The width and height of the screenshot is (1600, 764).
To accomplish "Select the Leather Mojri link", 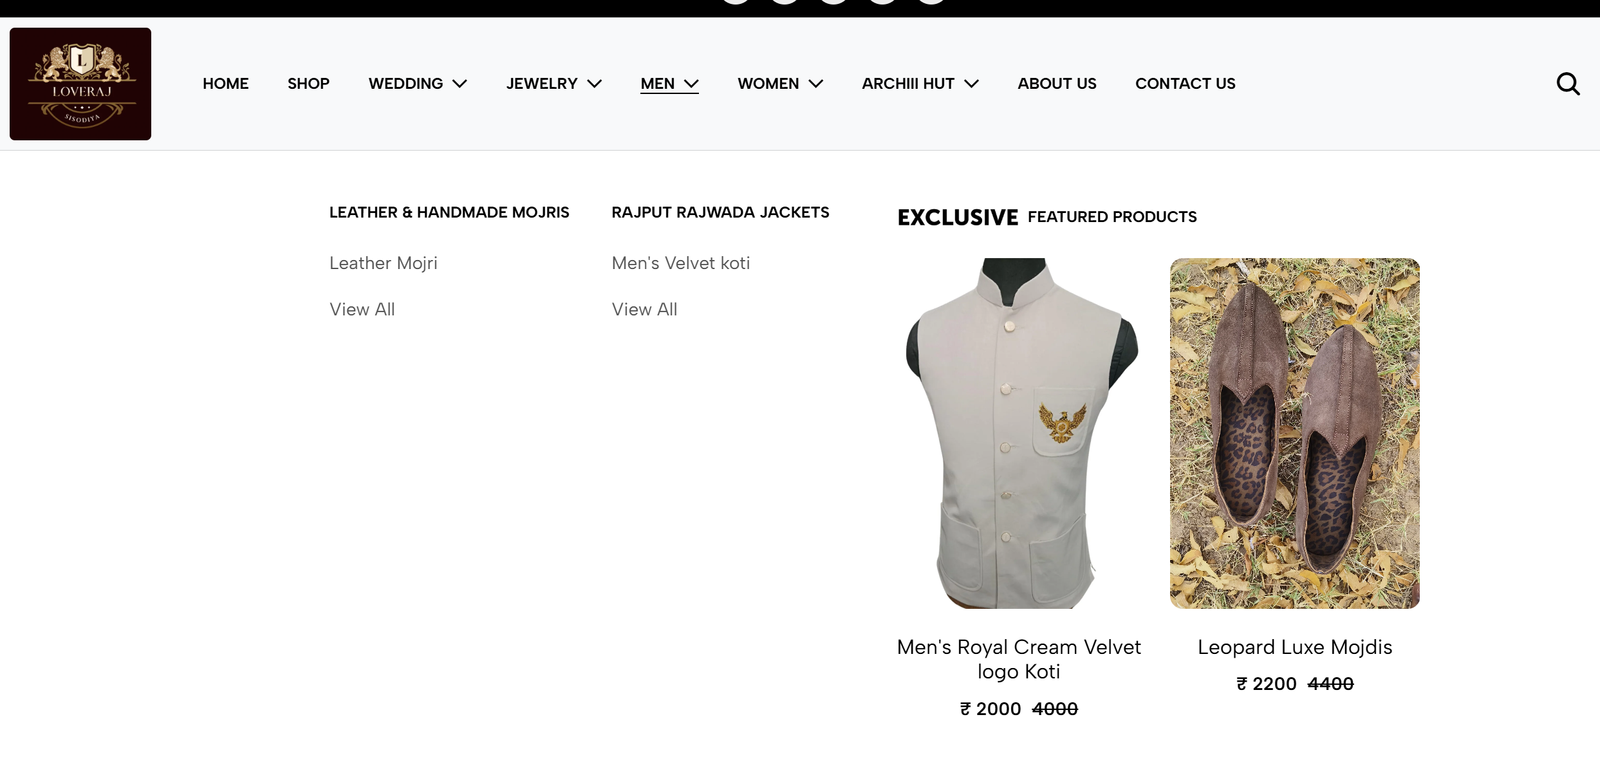I will click(x=383, y=263).
